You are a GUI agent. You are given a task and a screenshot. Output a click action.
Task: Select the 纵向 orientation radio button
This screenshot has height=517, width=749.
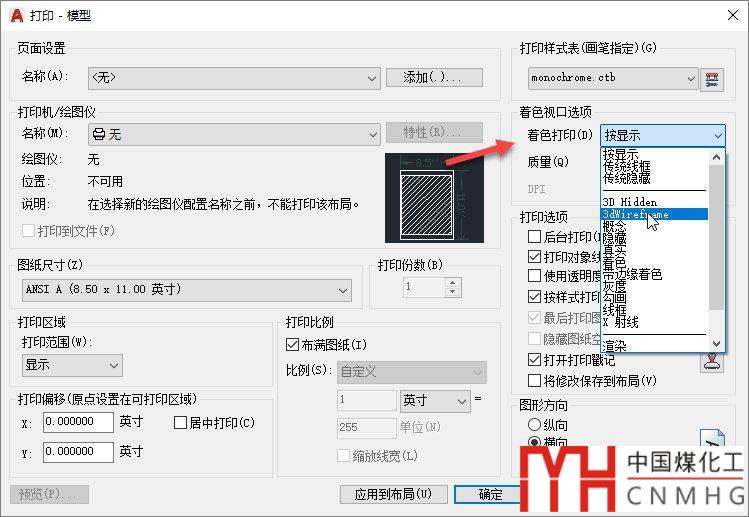point(535,424)
